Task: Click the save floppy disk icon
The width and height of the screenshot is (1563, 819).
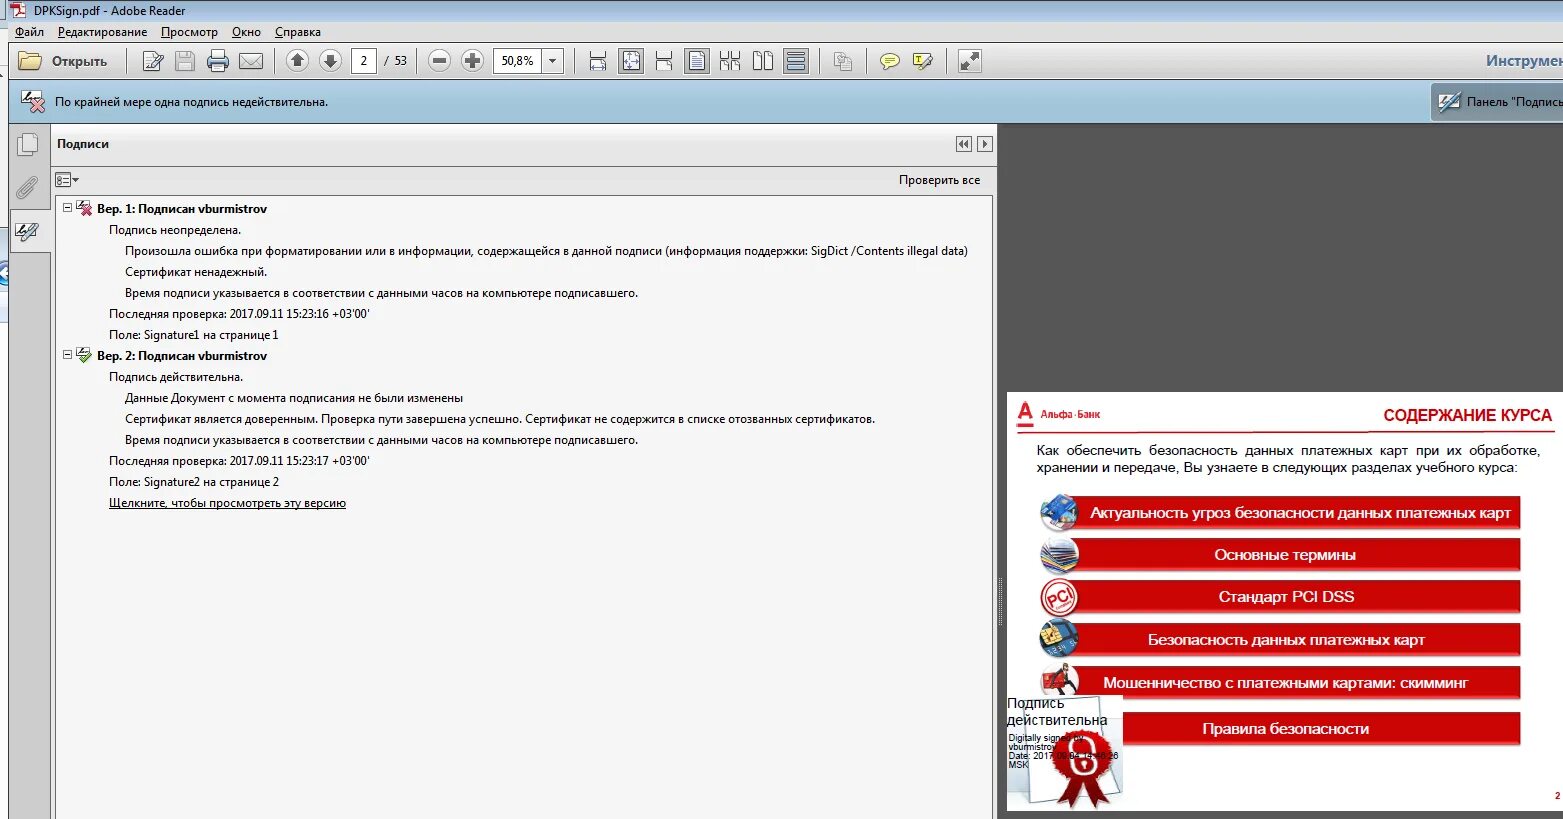Action: click(x=185, y=61)
